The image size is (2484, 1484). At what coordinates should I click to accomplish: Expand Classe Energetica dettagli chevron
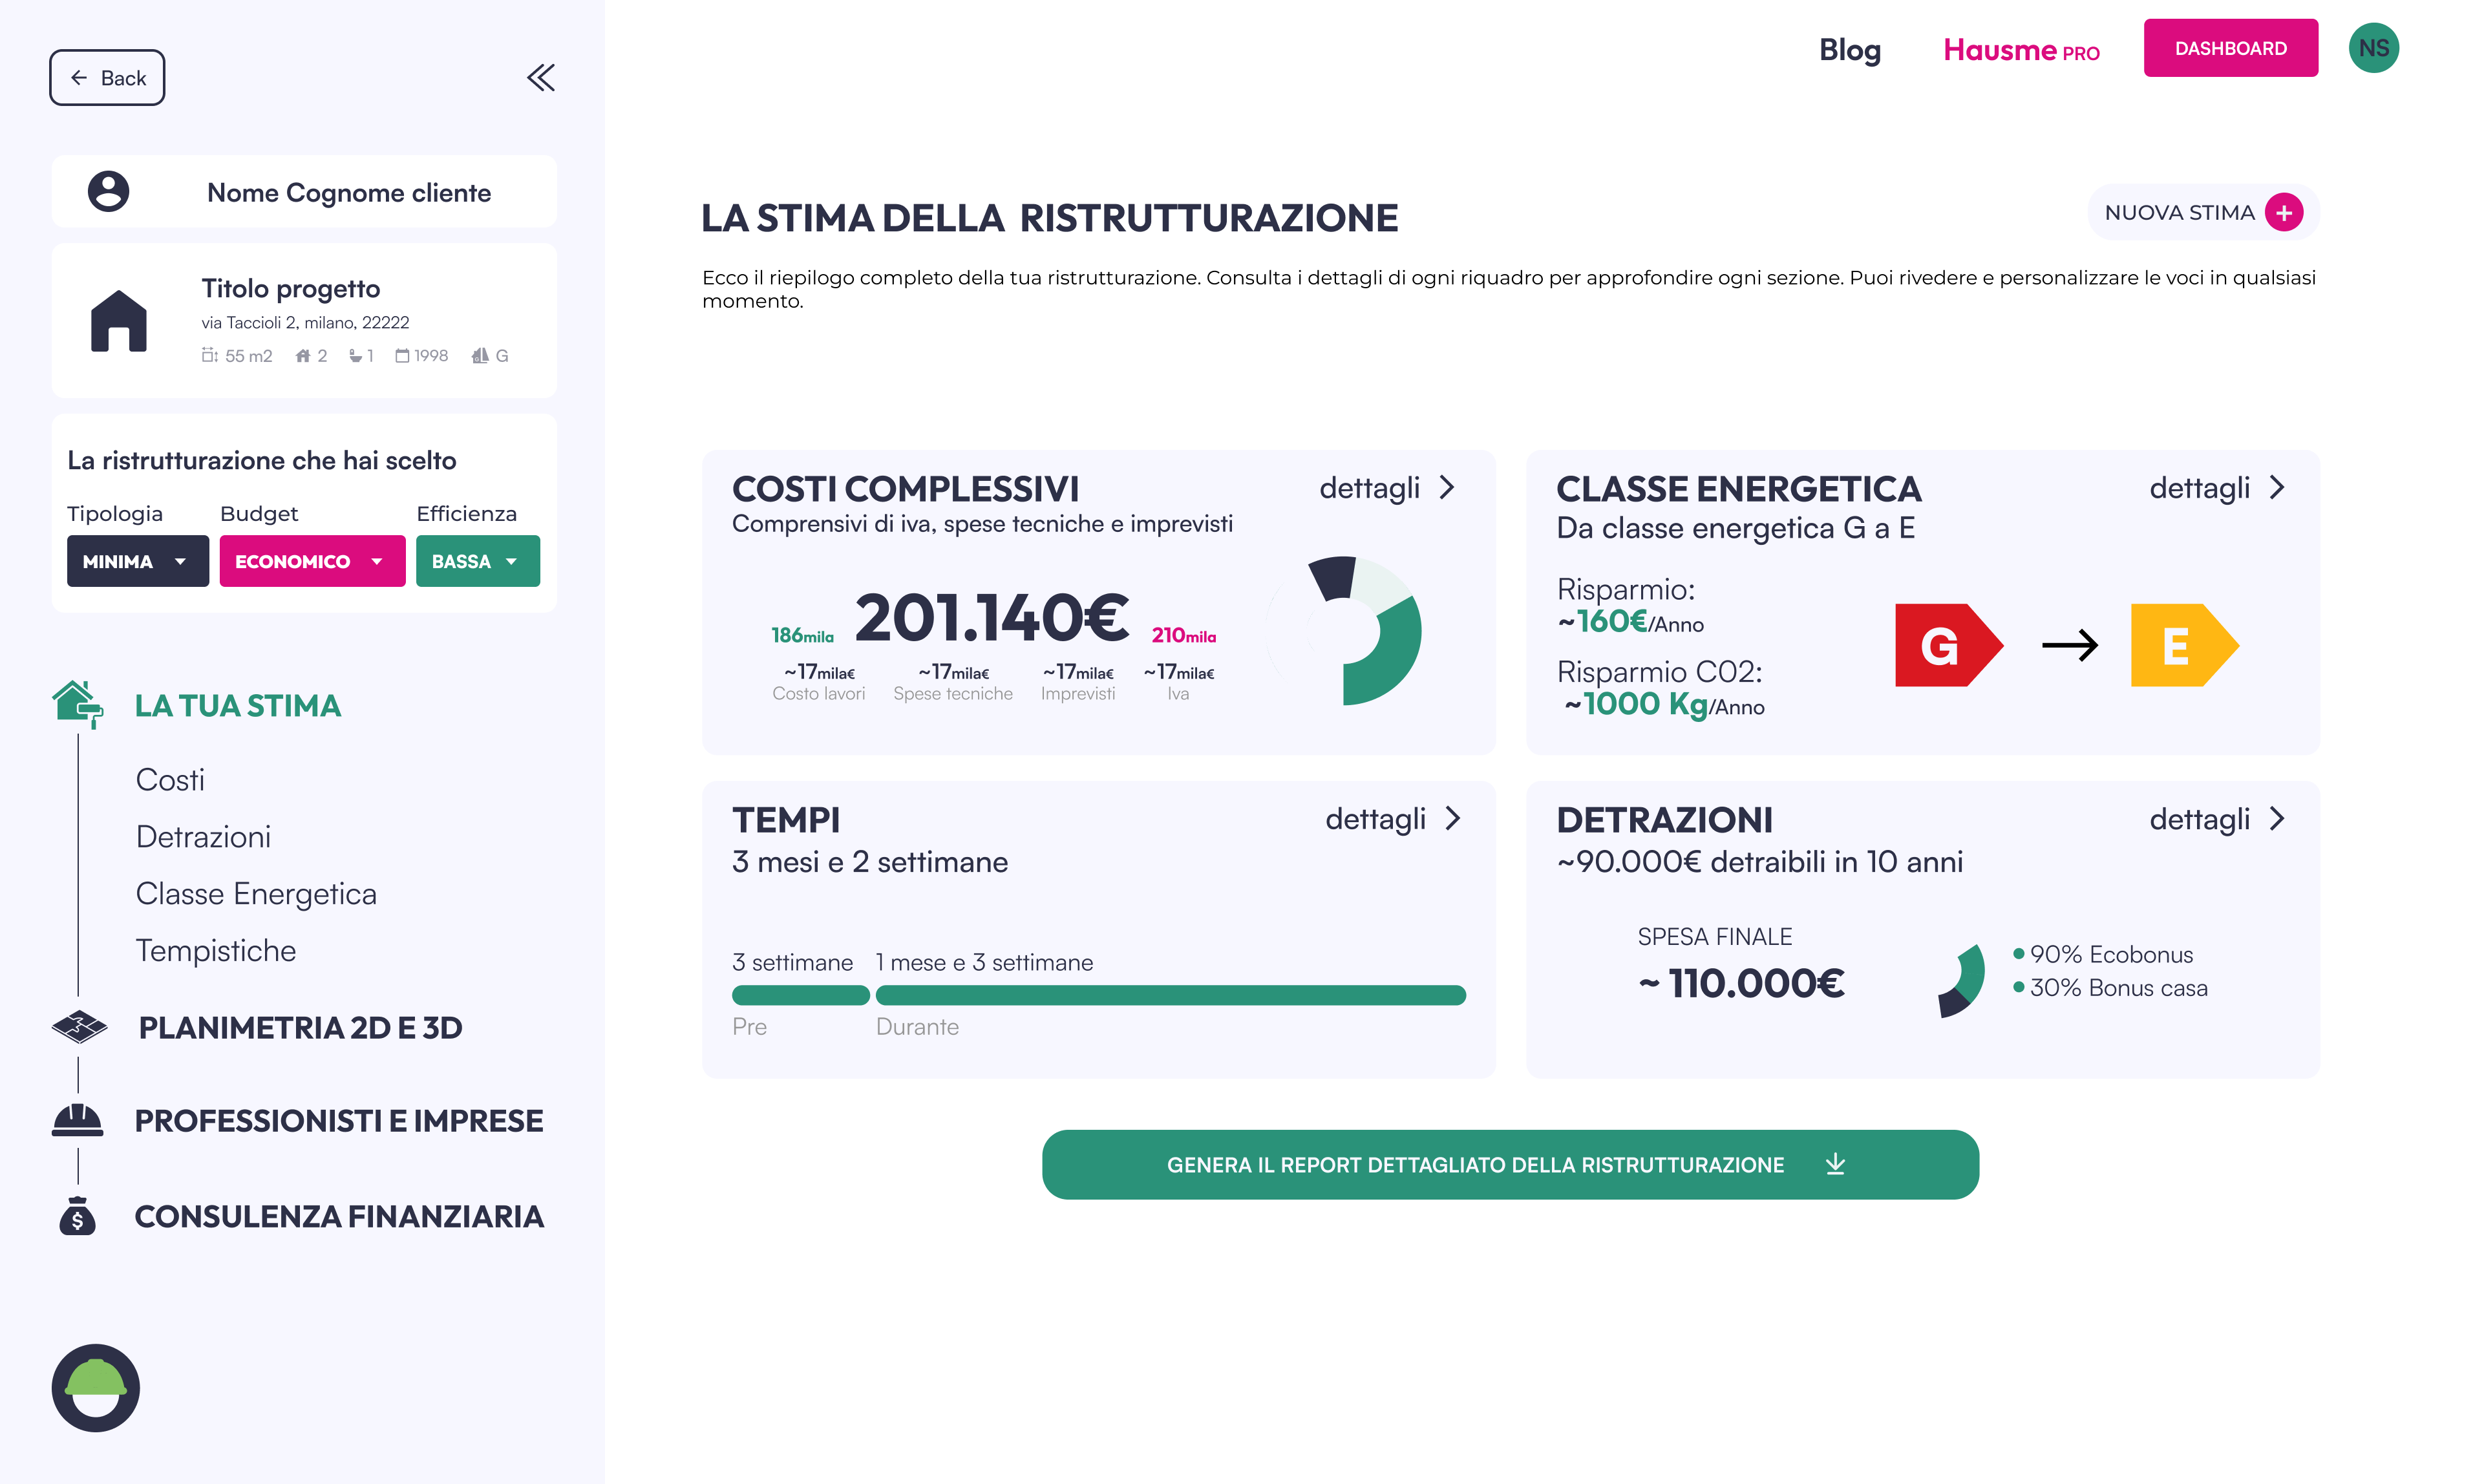2277,488
